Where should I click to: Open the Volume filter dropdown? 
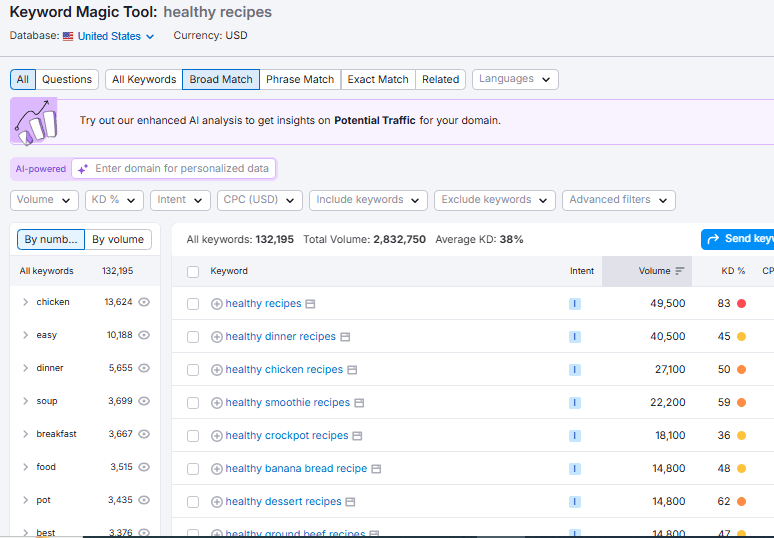click(x=44, y=200)
